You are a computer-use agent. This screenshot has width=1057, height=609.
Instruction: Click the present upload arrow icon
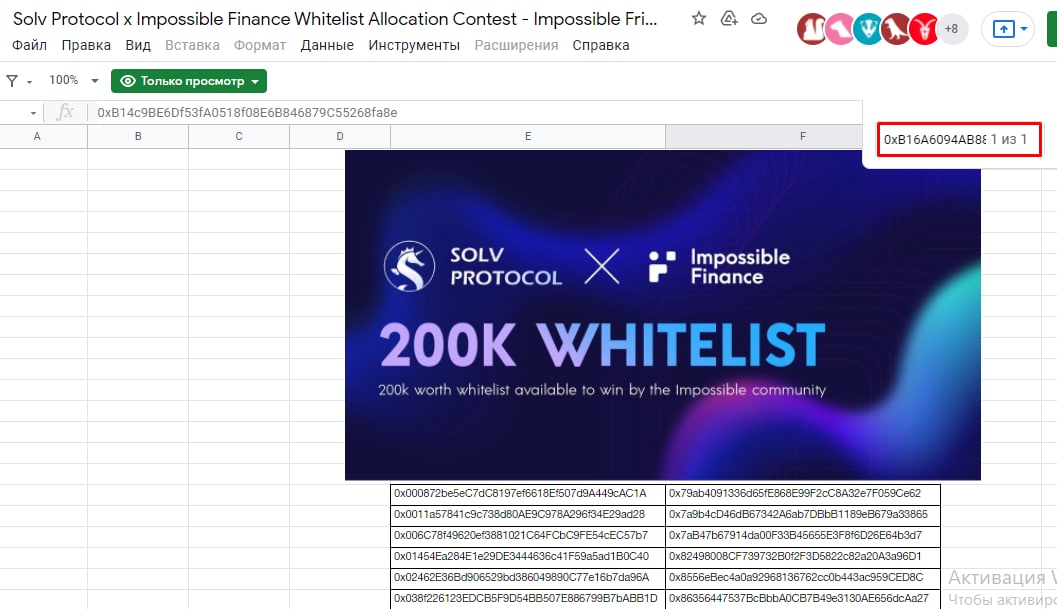[x=1003, y=29]
